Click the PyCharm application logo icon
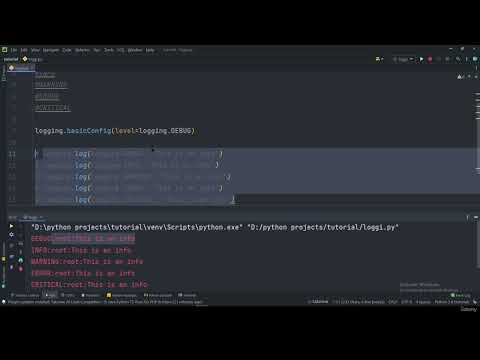 point(4,50)
